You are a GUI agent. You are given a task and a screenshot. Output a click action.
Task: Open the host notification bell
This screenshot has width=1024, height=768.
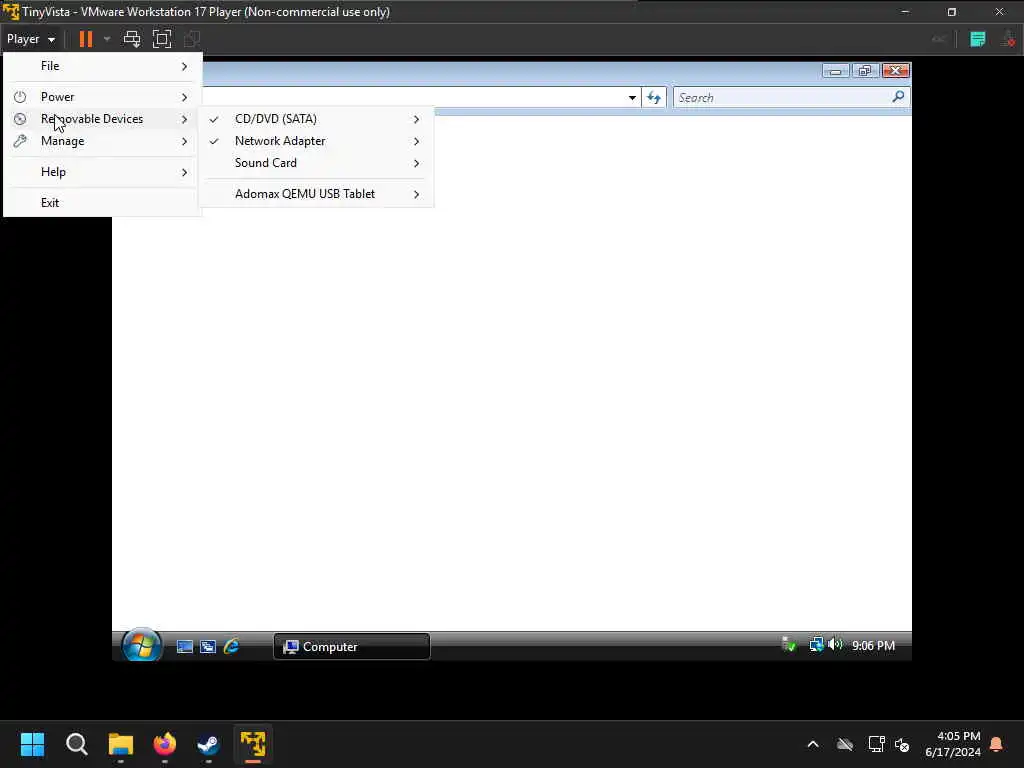[996, 744]
